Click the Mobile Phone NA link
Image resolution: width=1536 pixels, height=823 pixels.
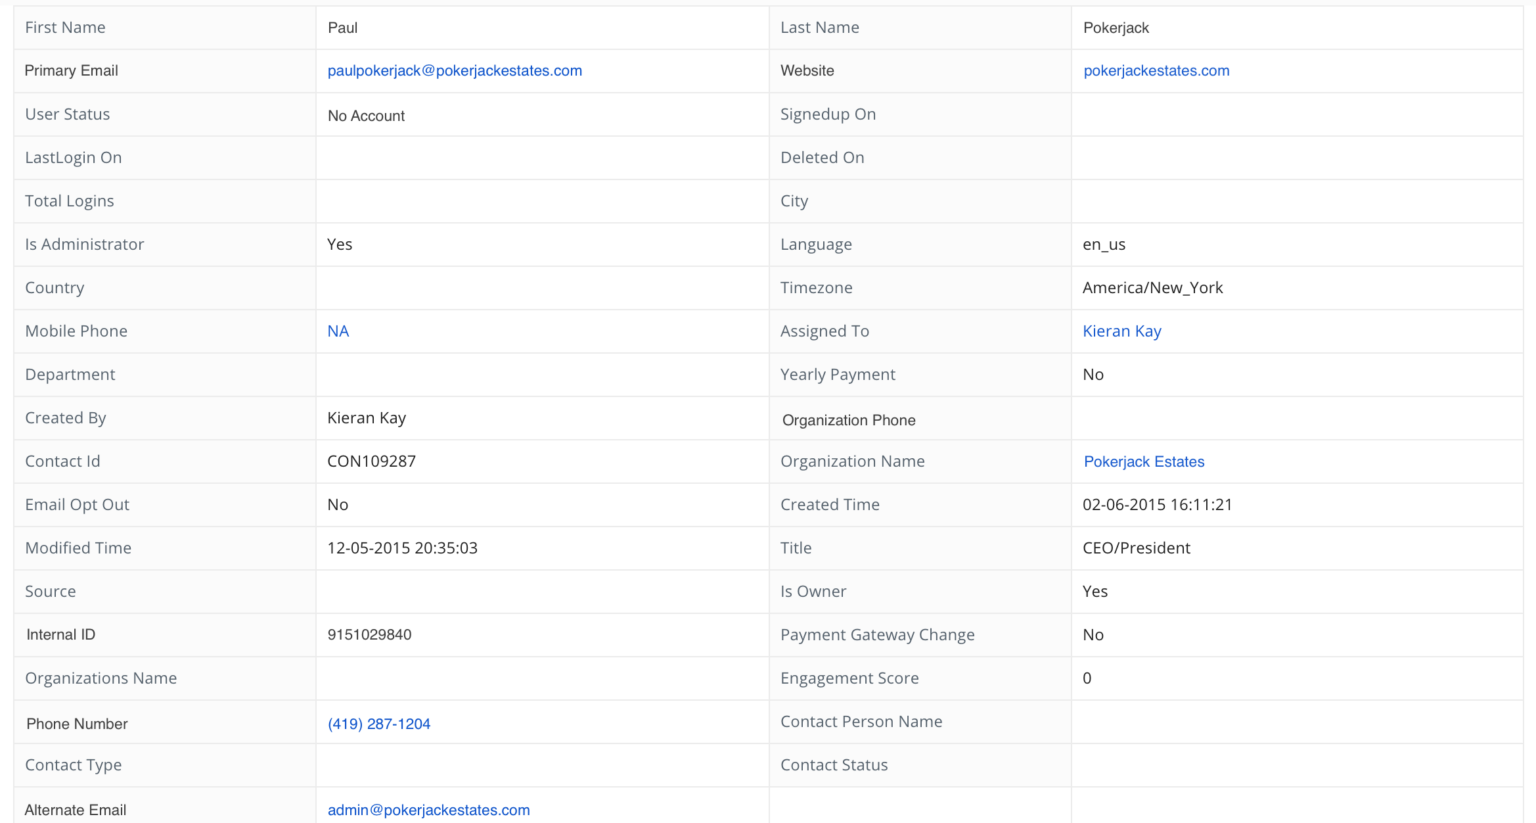(338, 330)
